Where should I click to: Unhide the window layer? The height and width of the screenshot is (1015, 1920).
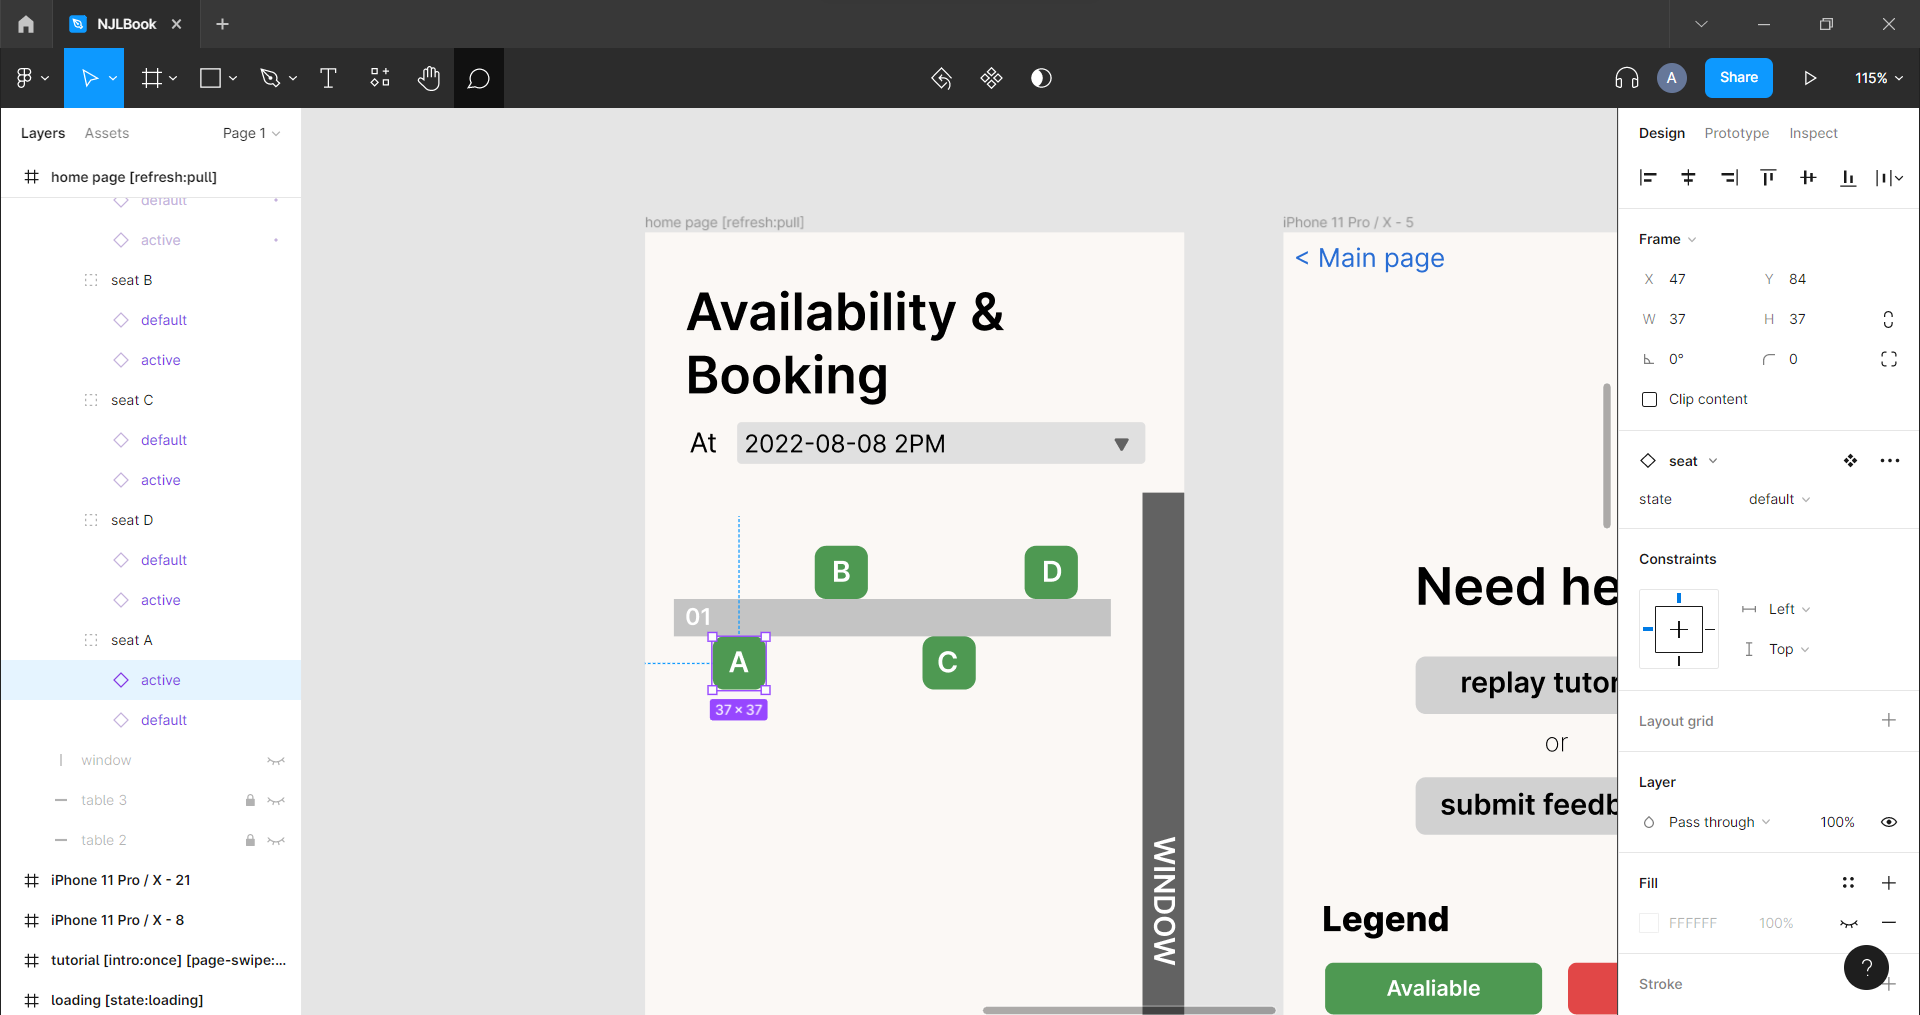pos(276,761)
